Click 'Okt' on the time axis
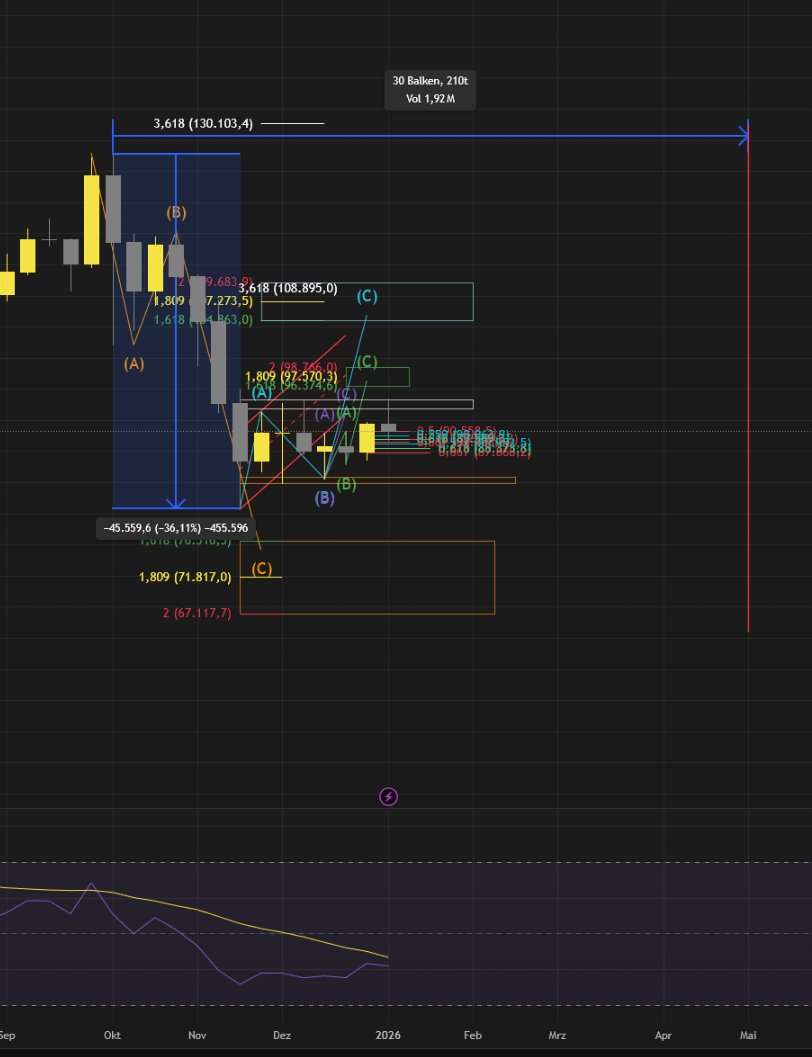The image size is (812, 1057). coord(113,1035)
